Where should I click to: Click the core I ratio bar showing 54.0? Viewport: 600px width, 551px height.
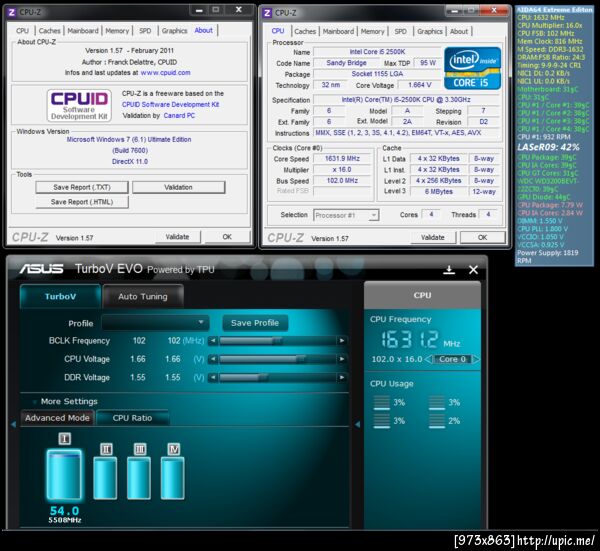[x=64, y=474]
